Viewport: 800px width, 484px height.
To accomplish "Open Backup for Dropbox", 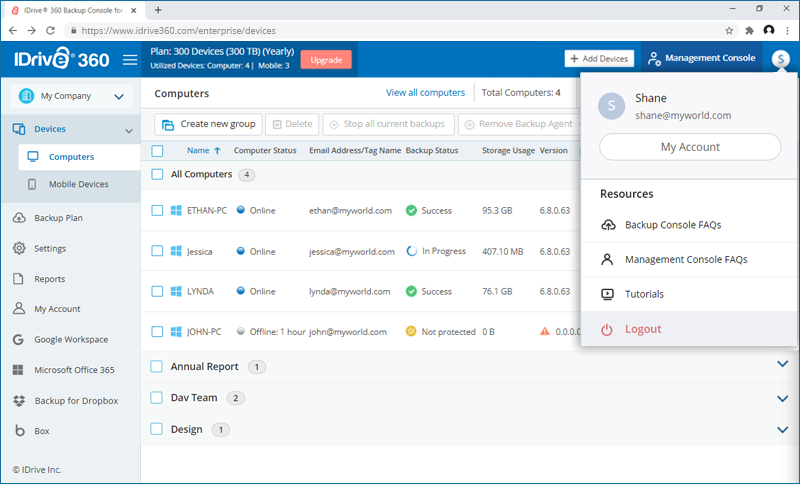I will (75, 401).
